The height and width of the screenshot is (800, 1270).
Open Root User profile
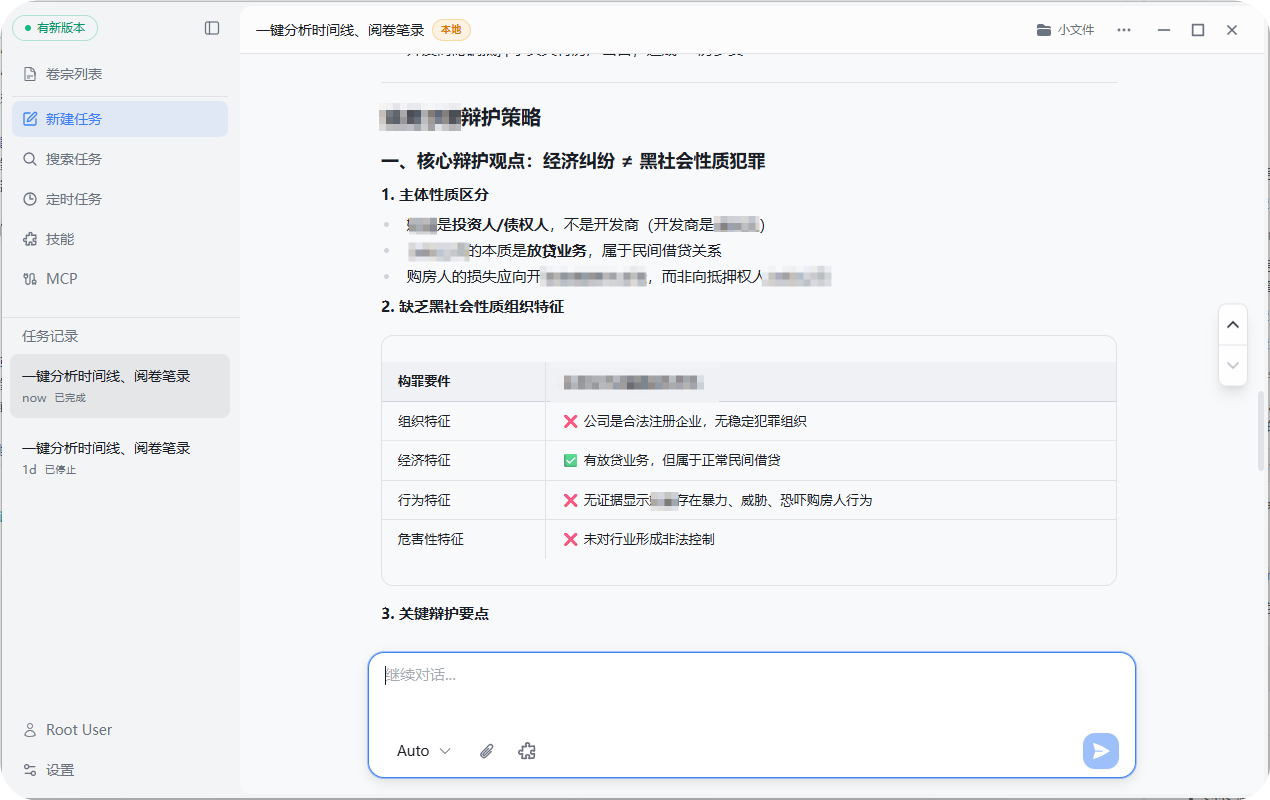[78, 730]
